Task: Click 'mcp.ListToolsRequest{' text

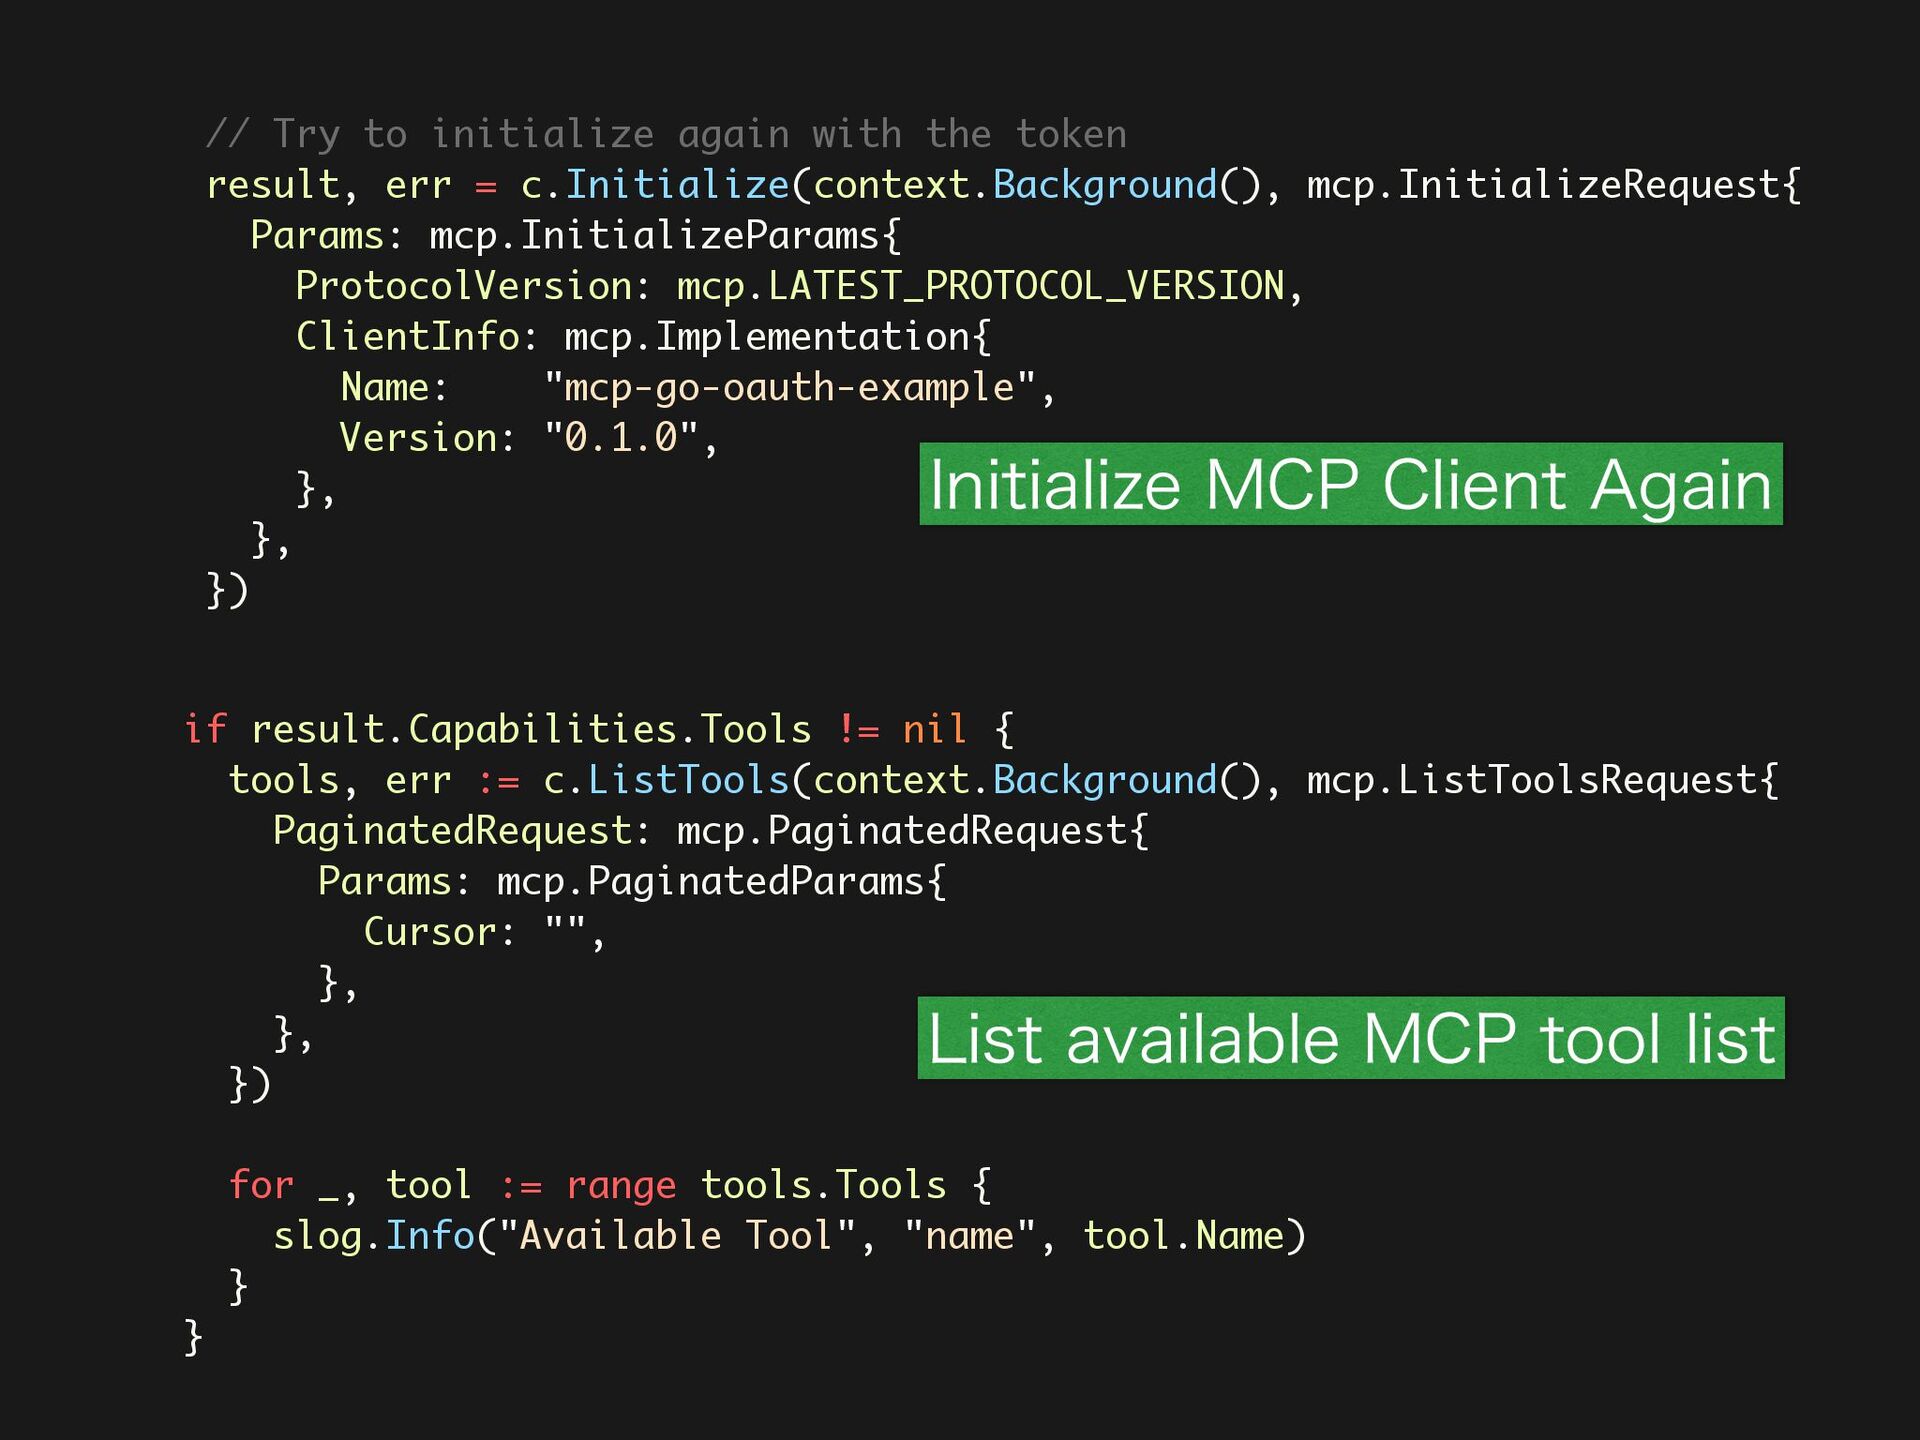Action: [1542, 780]
